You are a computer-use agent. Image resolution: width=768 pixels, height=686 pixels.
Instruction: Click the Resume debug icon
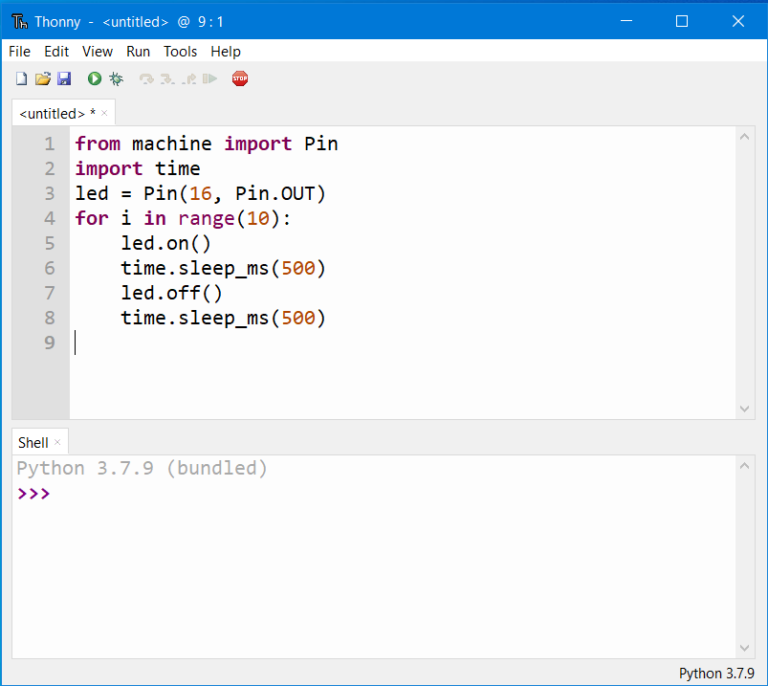coord(209,78)
